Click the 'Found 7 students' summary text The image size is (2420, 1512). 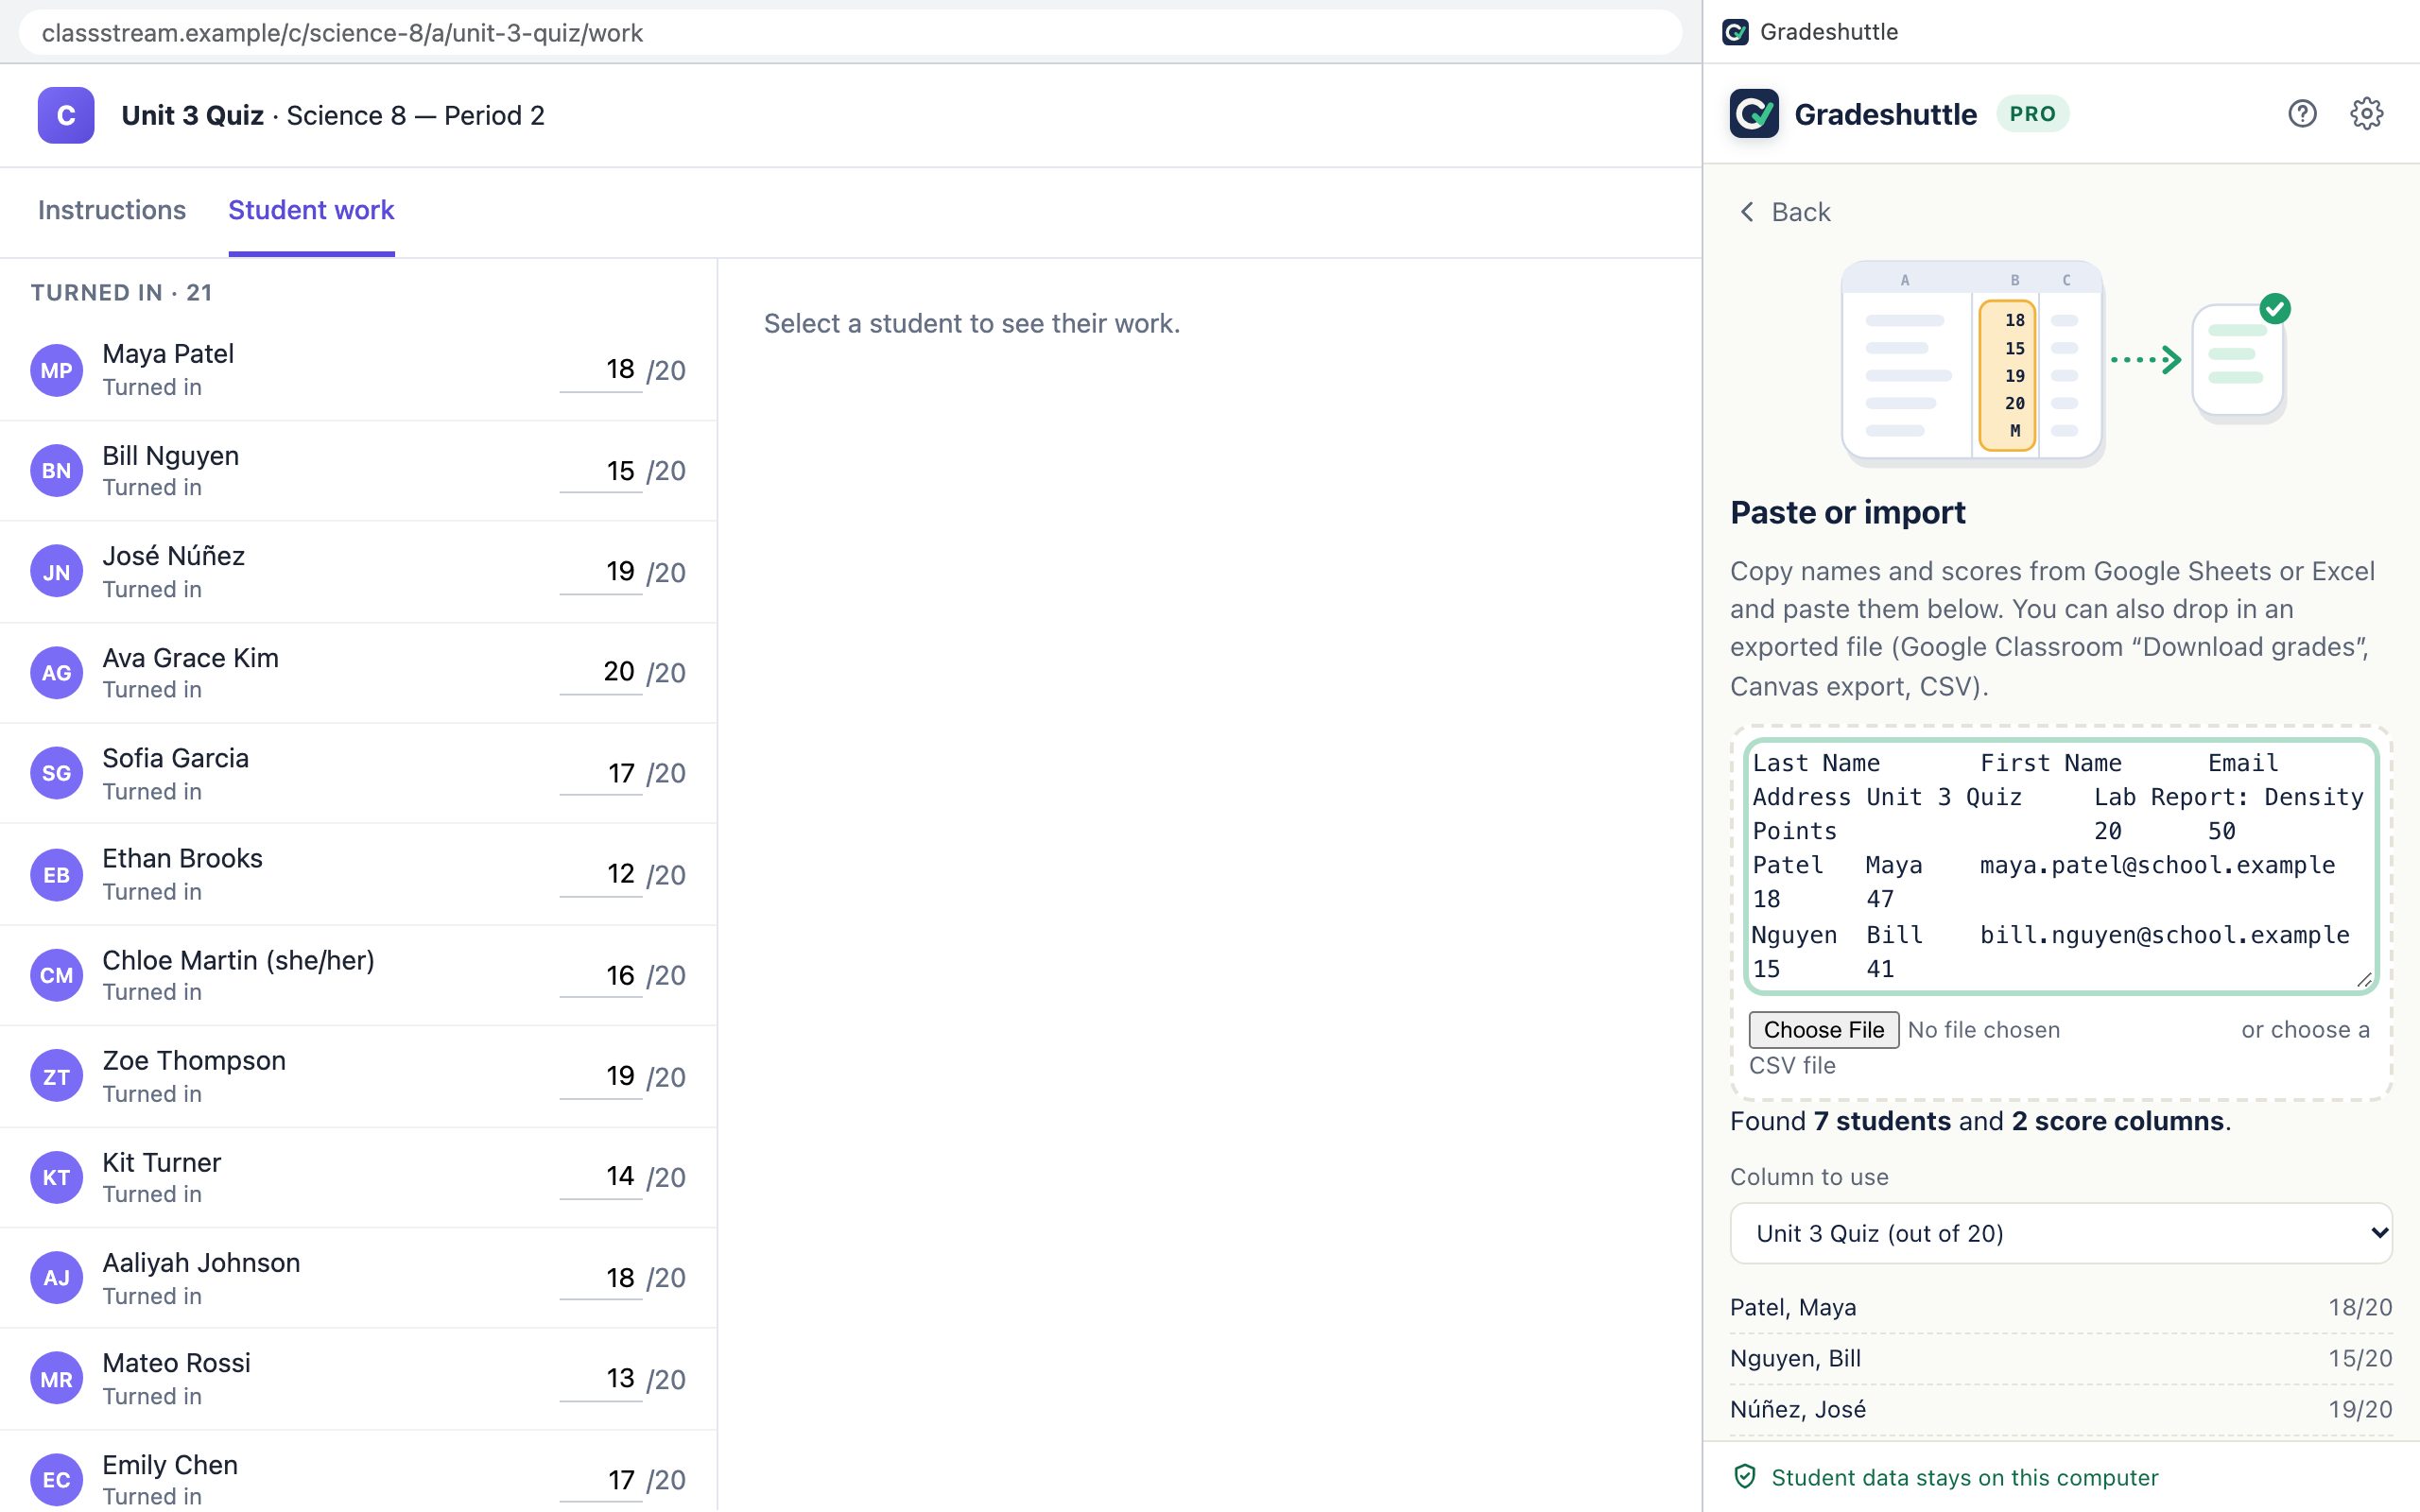tap(1980, 1121)
